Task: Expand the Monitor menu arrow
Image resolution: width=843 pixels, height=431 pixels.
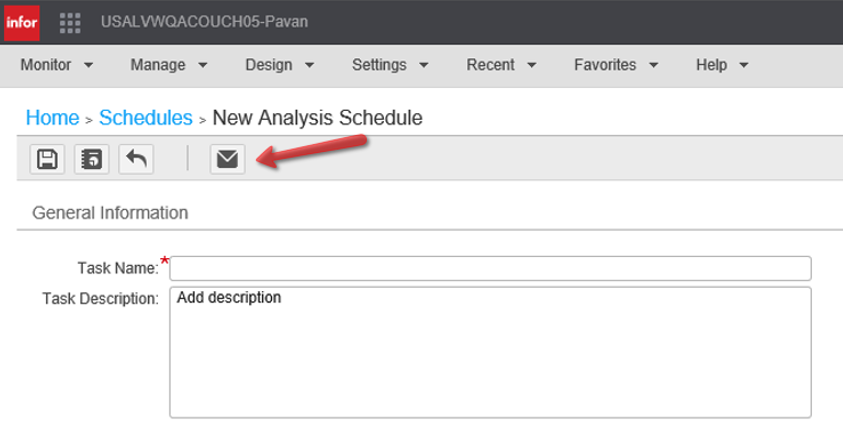Action: [x=89, y=66]
